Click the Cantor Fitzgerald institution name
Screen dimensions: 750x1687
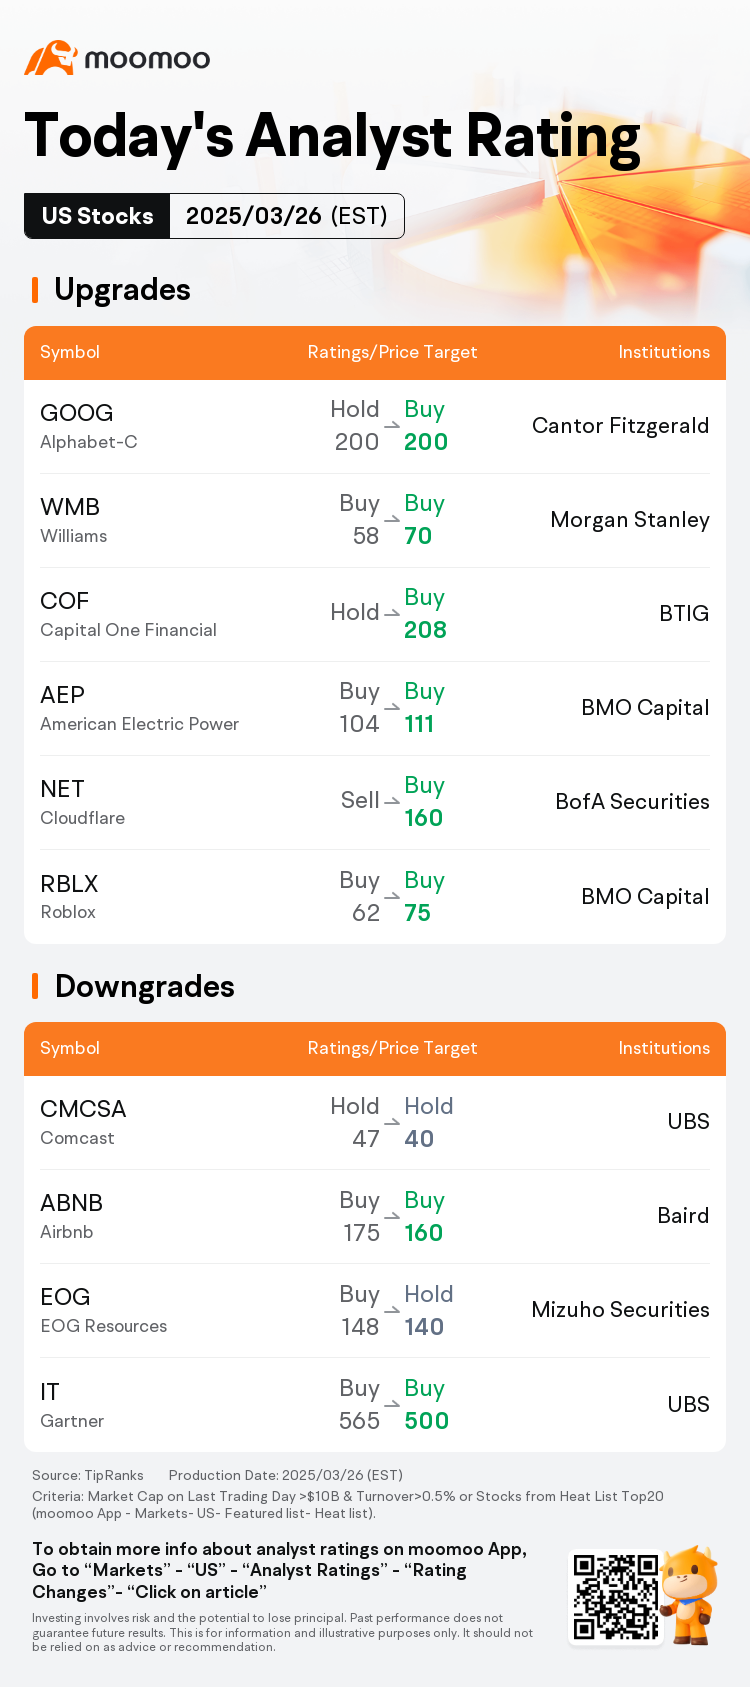[620, 426]
